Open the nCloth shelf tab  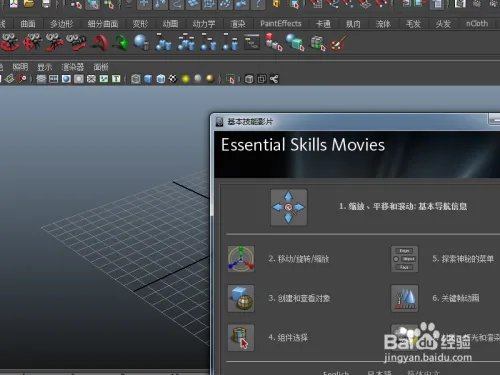tap(477, 24)
